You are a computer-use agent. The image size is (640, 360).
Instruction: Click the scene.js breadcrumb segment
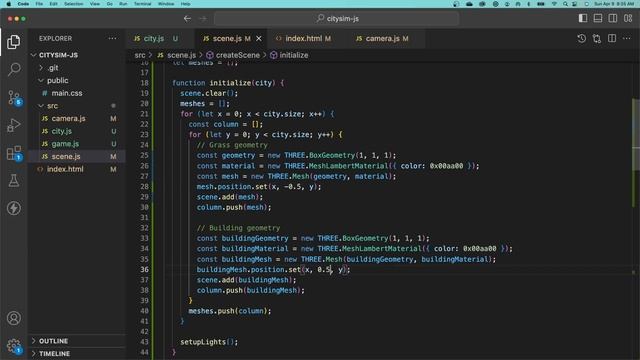click(x=177, y=55)
